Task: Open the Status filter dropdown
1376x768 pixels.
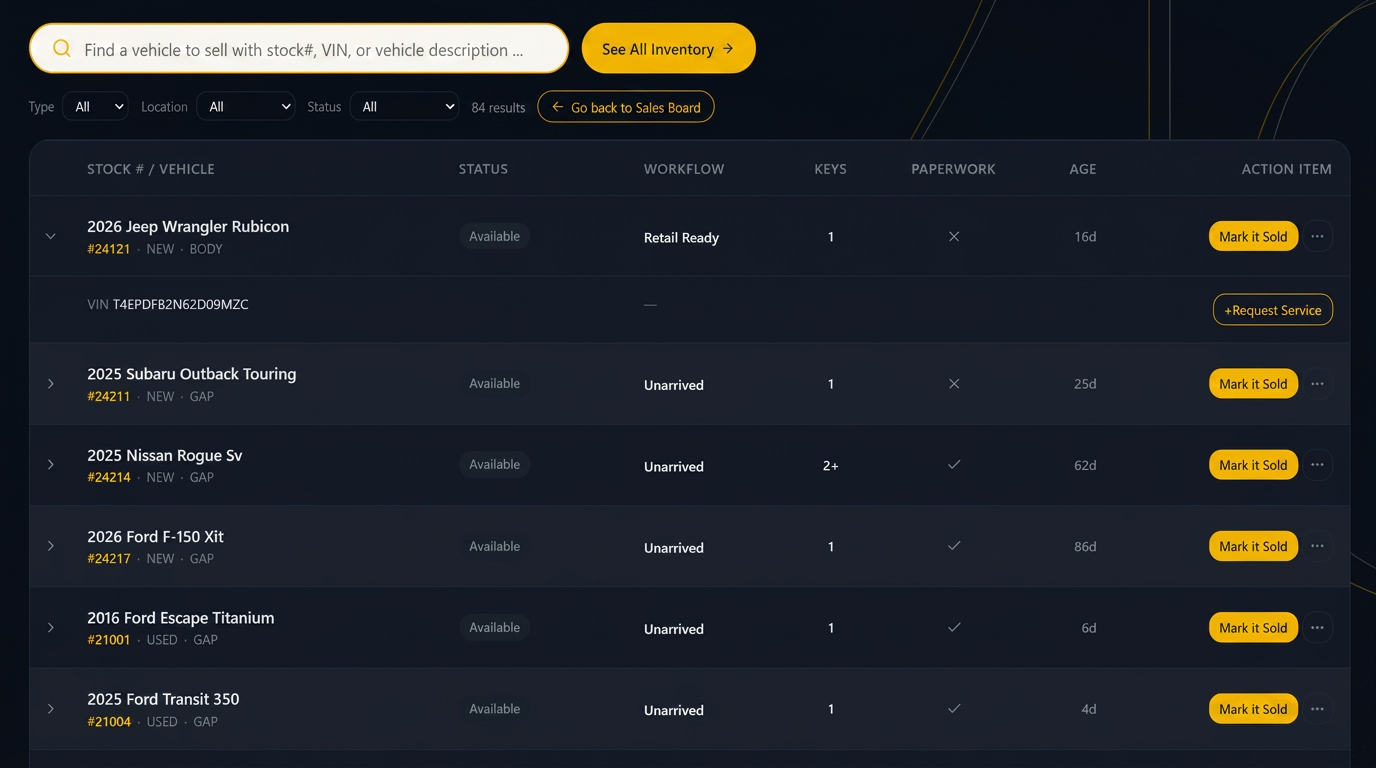Action: 404,107
